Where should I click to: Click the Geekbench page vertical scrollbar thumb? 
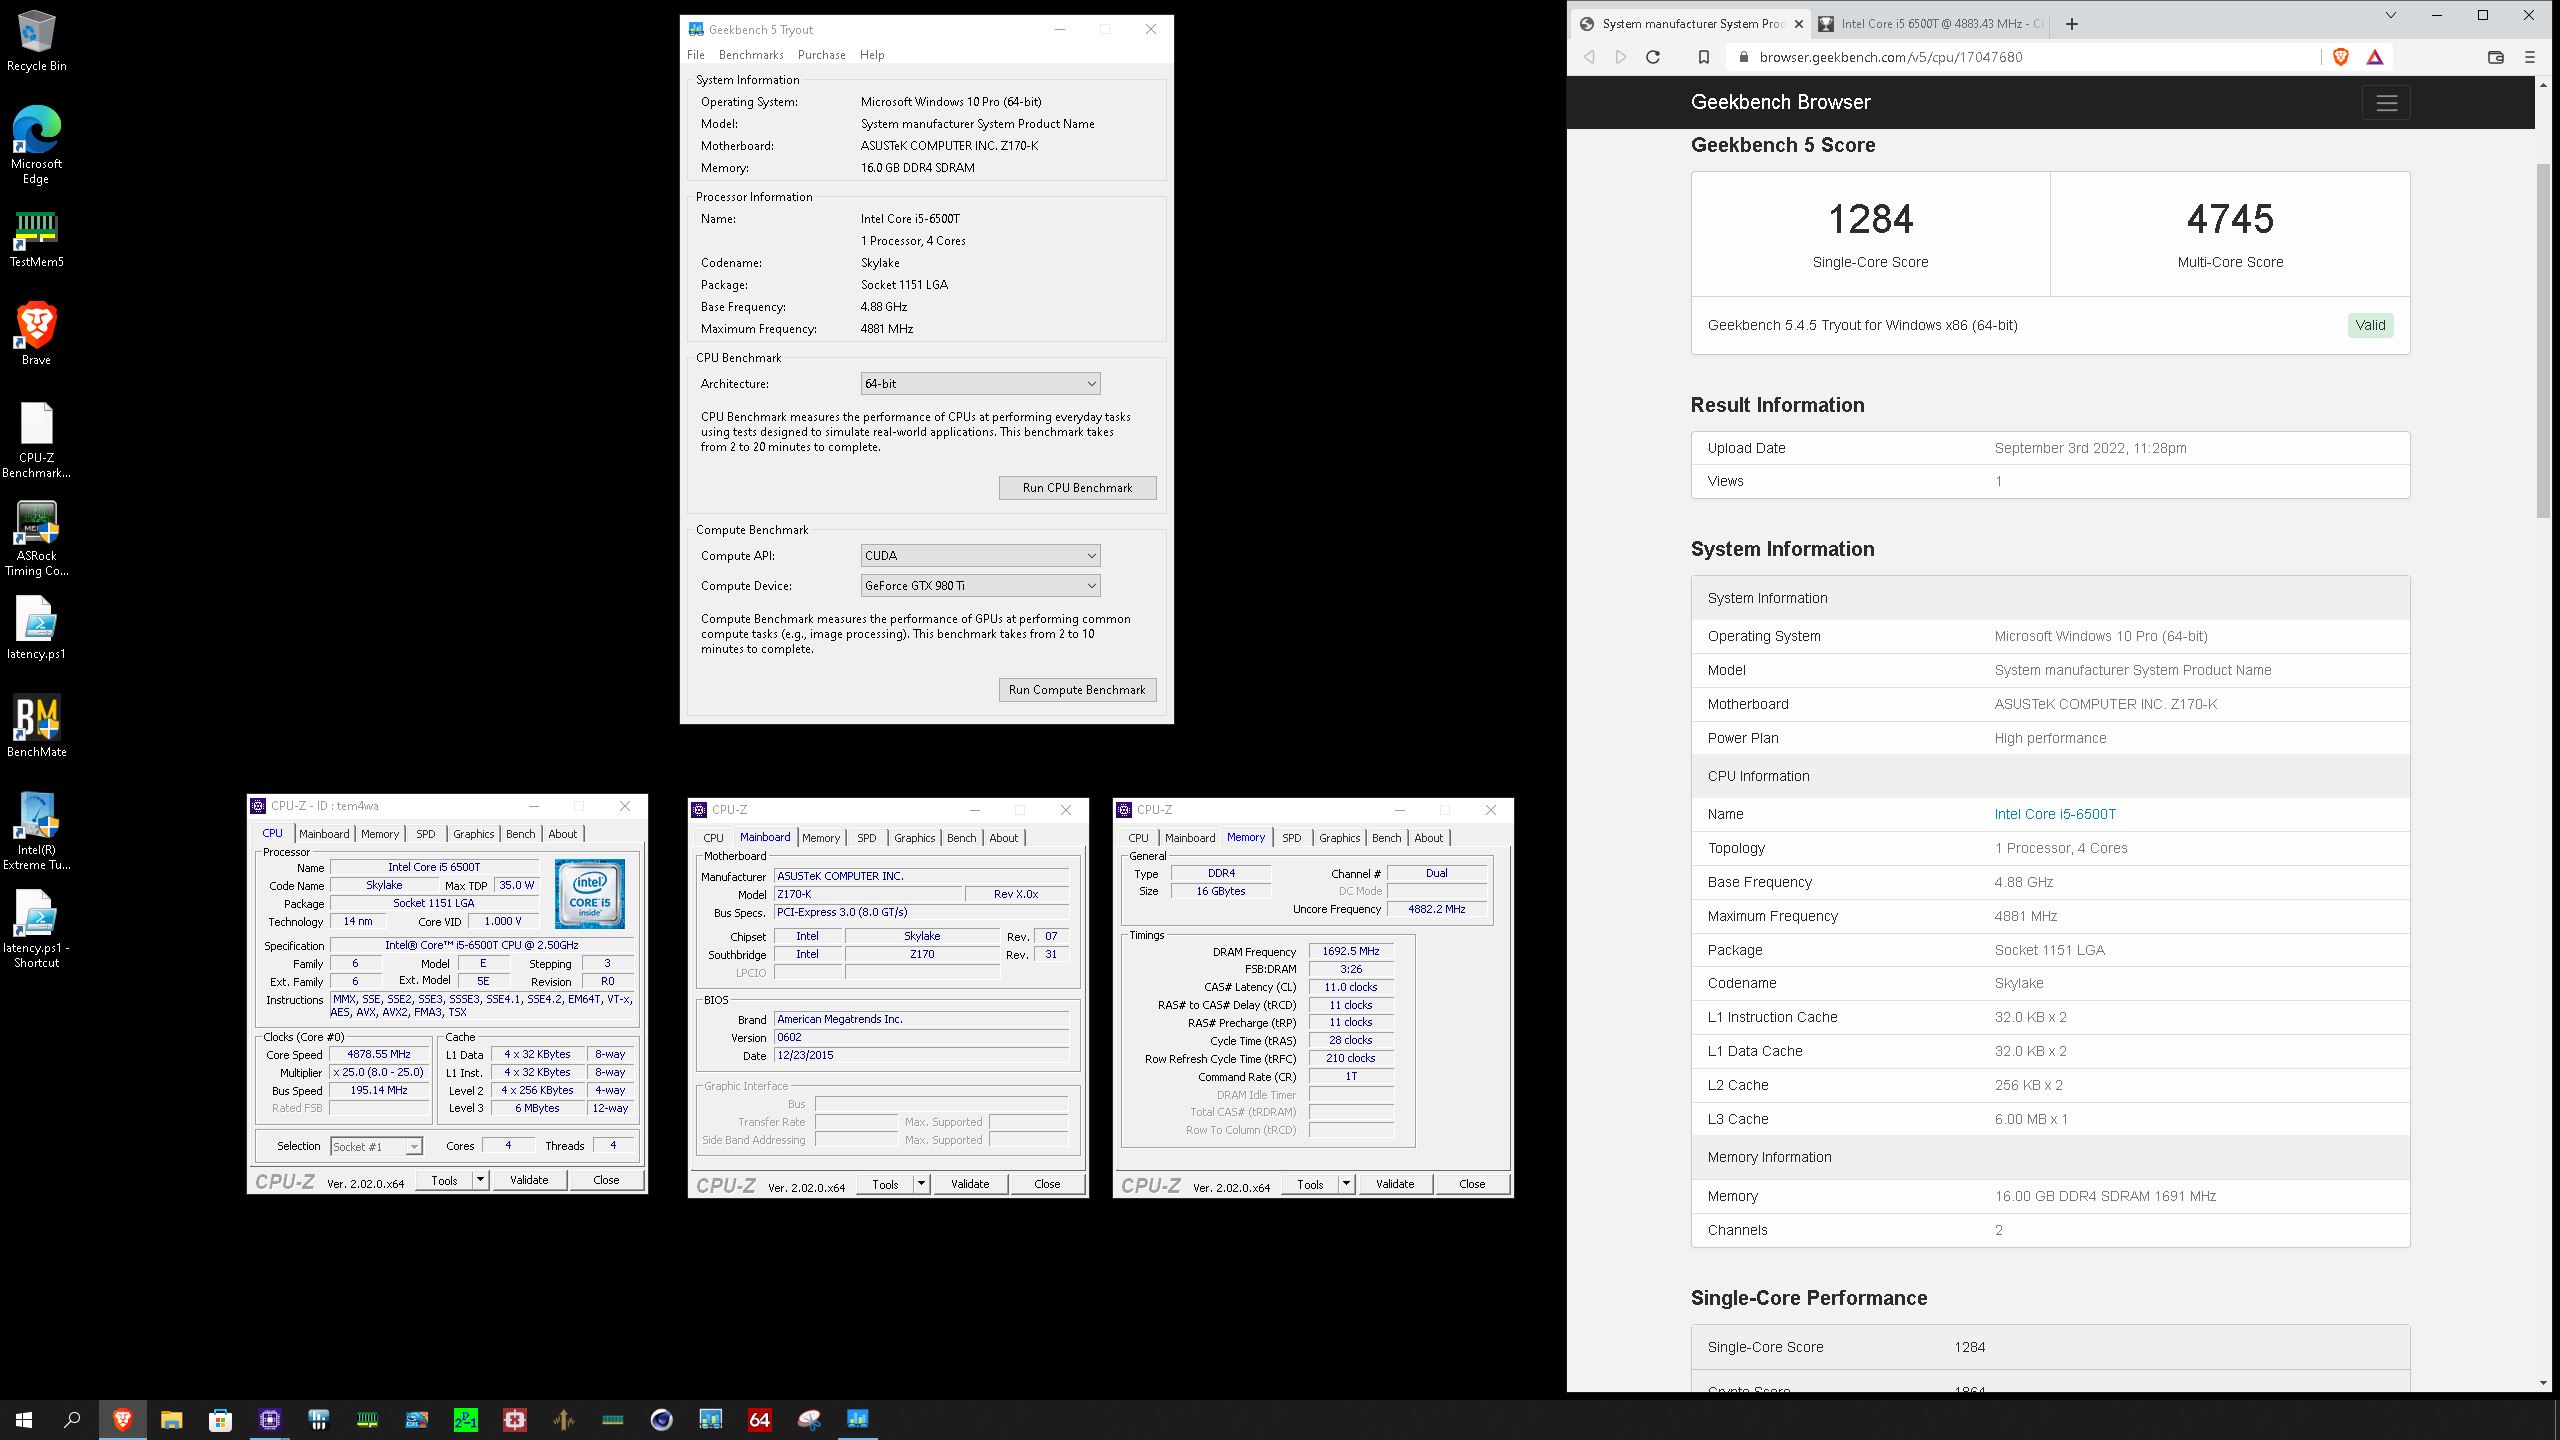[2543, 340]
